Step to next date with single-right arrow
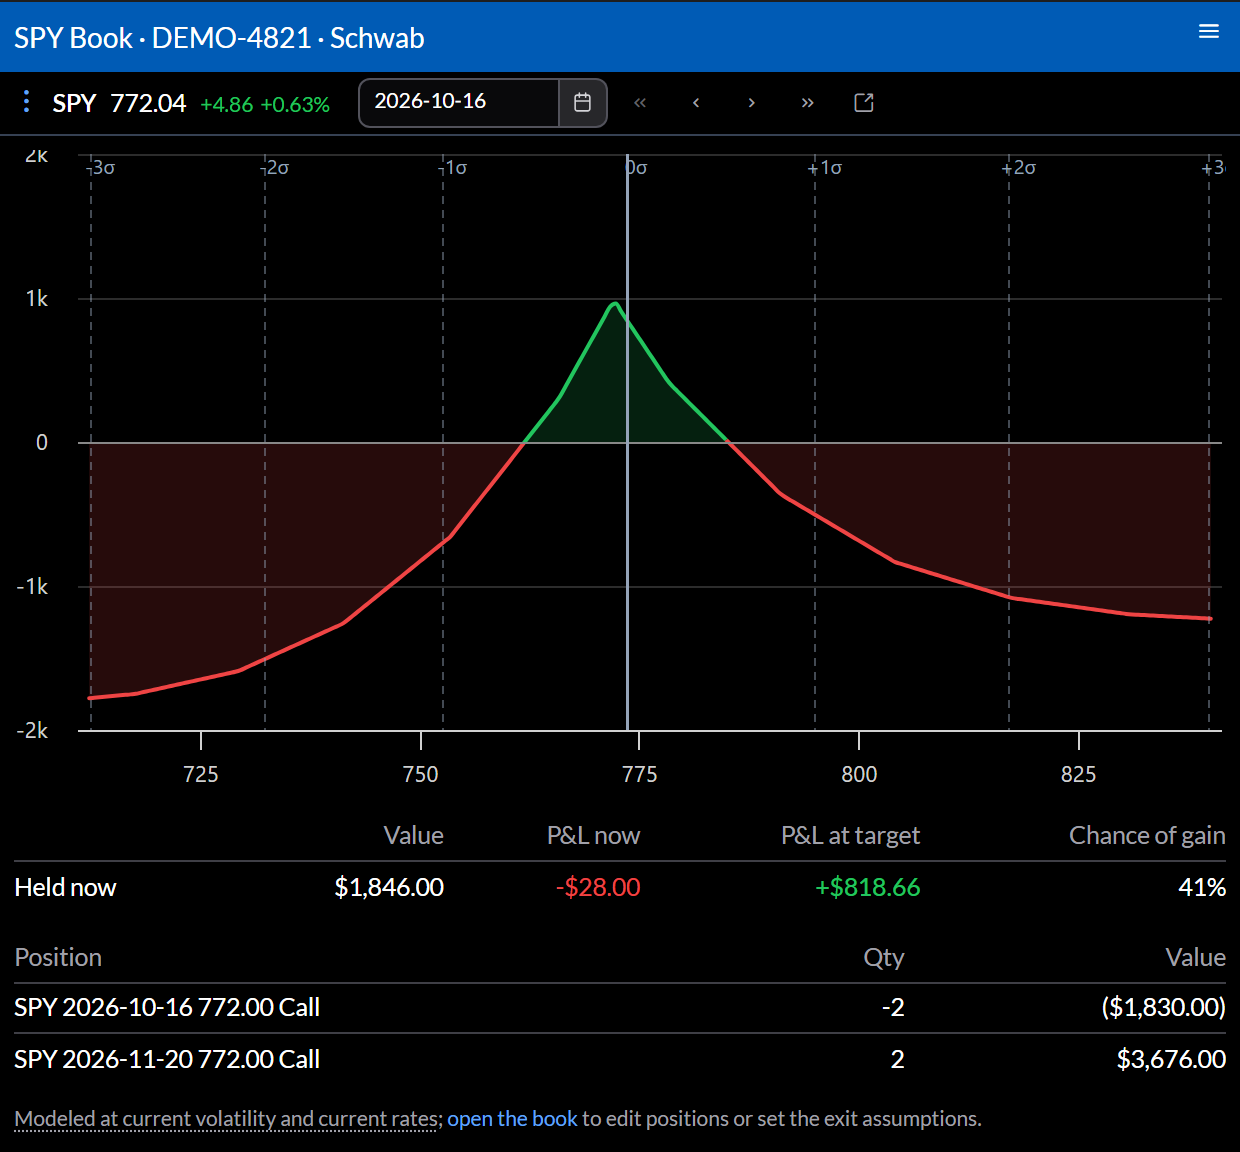This screenshot has width=1240, height=1152. pyautogui.click(x=752, y=103)
